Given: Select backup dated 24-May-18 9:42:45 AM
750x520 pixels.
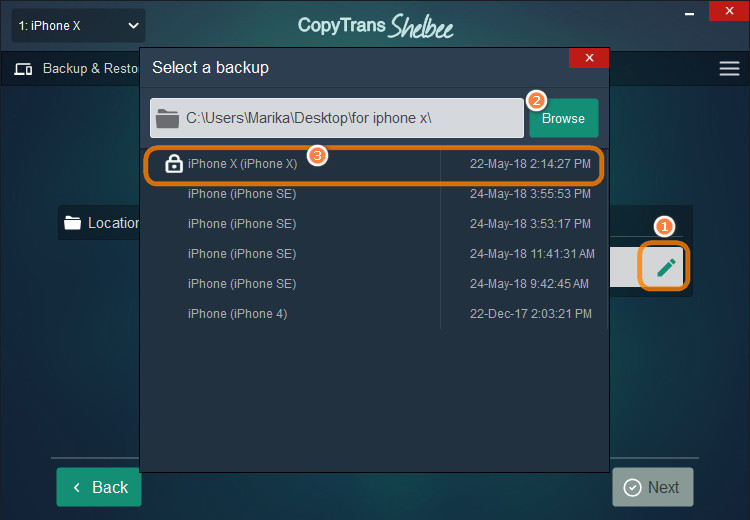Looking at the screenshot, I should pyautogui.click(x=374, y=284).
